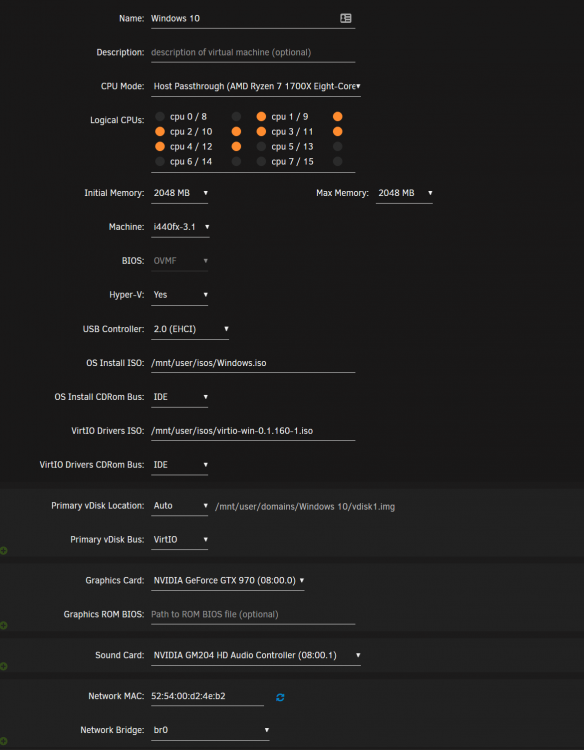
Task: Click the 'Graphics ROM BIOS:' label
Action: 104,615
